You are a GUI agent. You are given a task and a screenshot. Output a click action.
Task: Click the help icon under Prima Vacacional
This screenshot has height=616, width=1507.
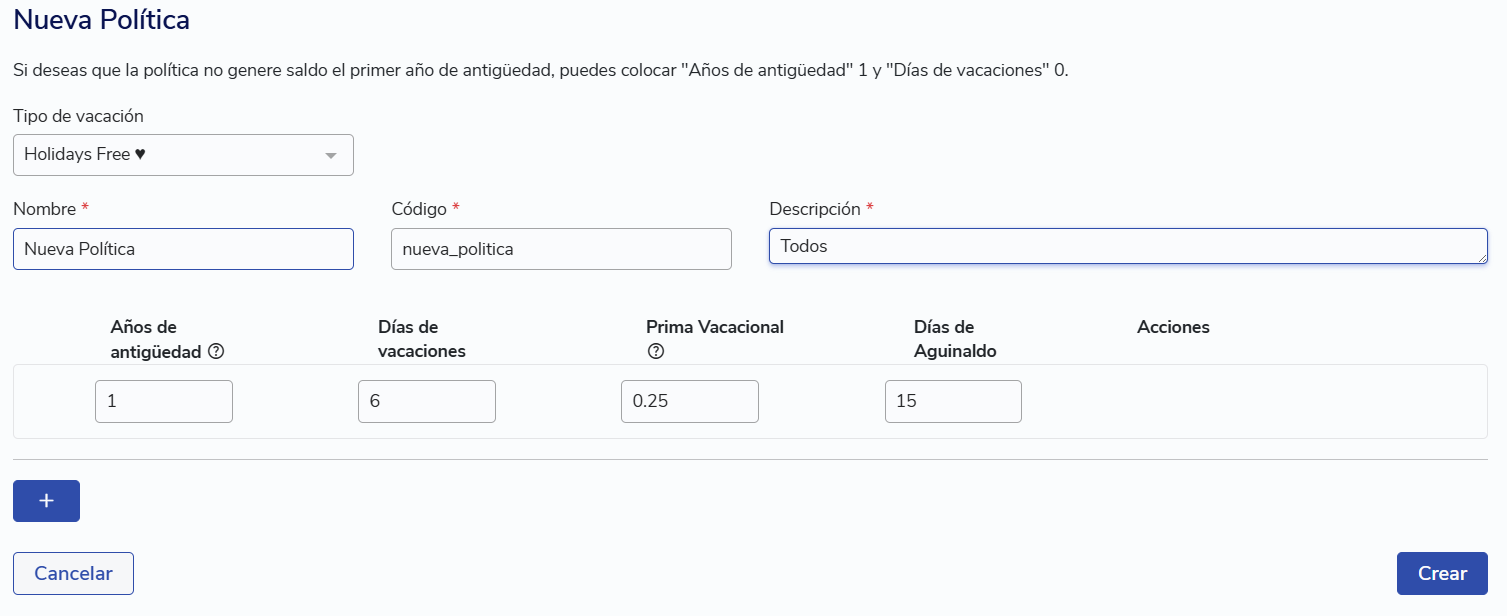[656, 351]
